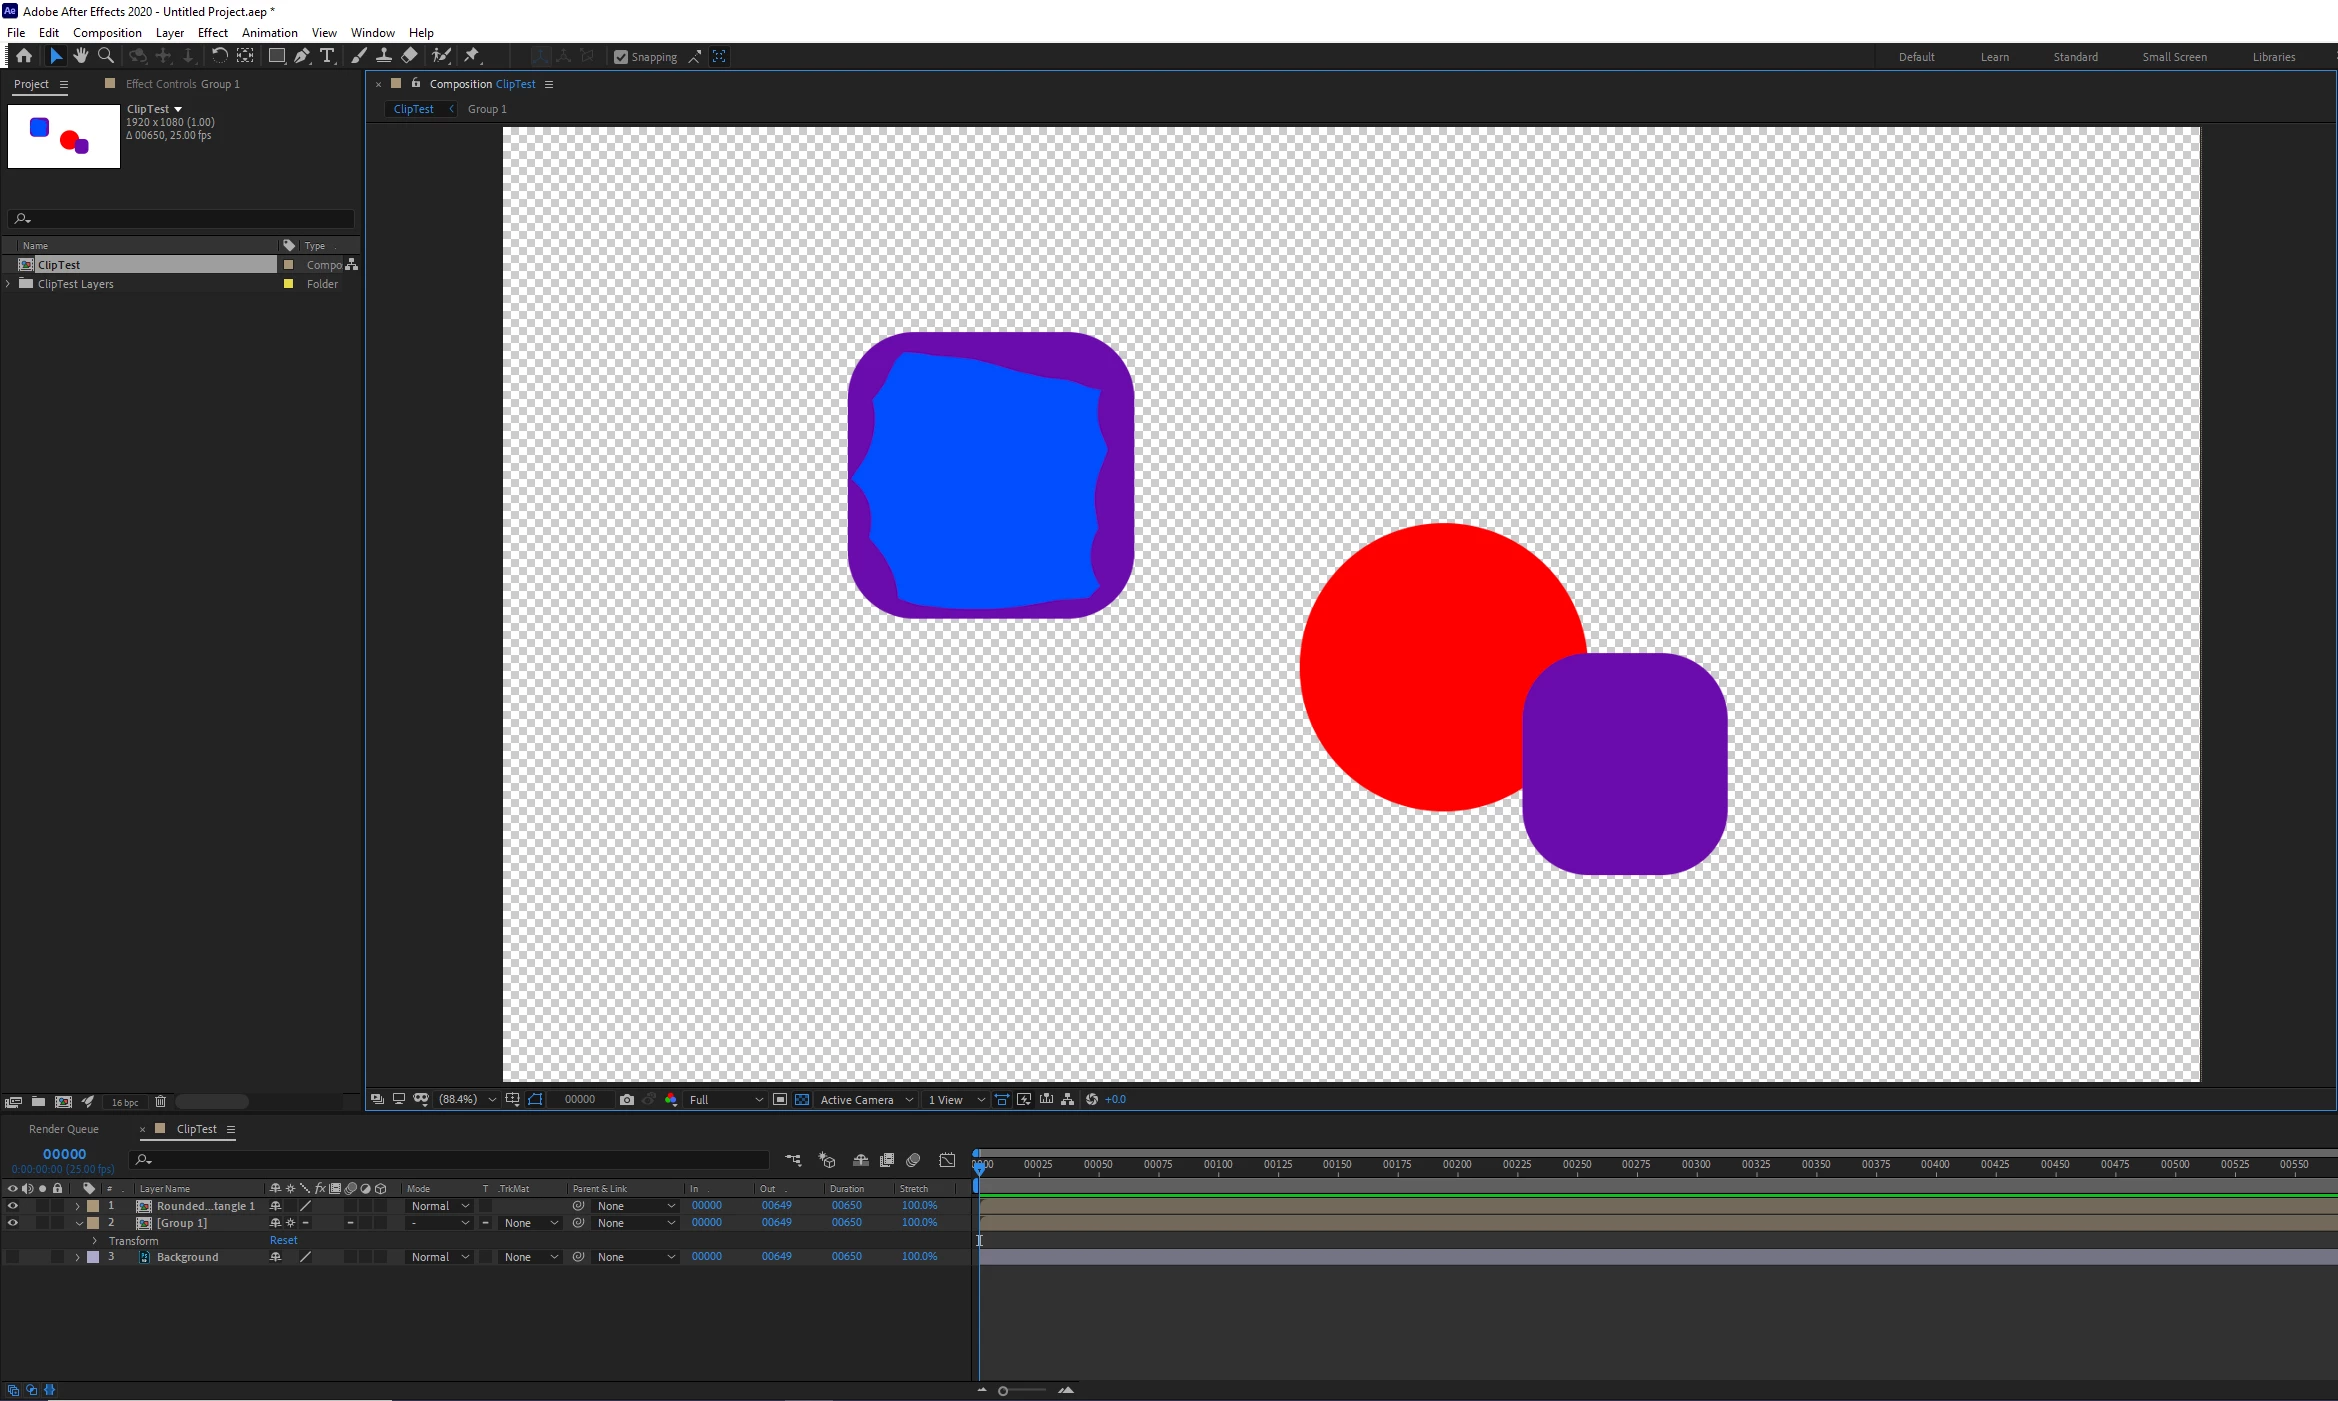The image size is (2338, 1401).
Task: Click Reset next to Transform
Action: click(x=283, y=1240)
